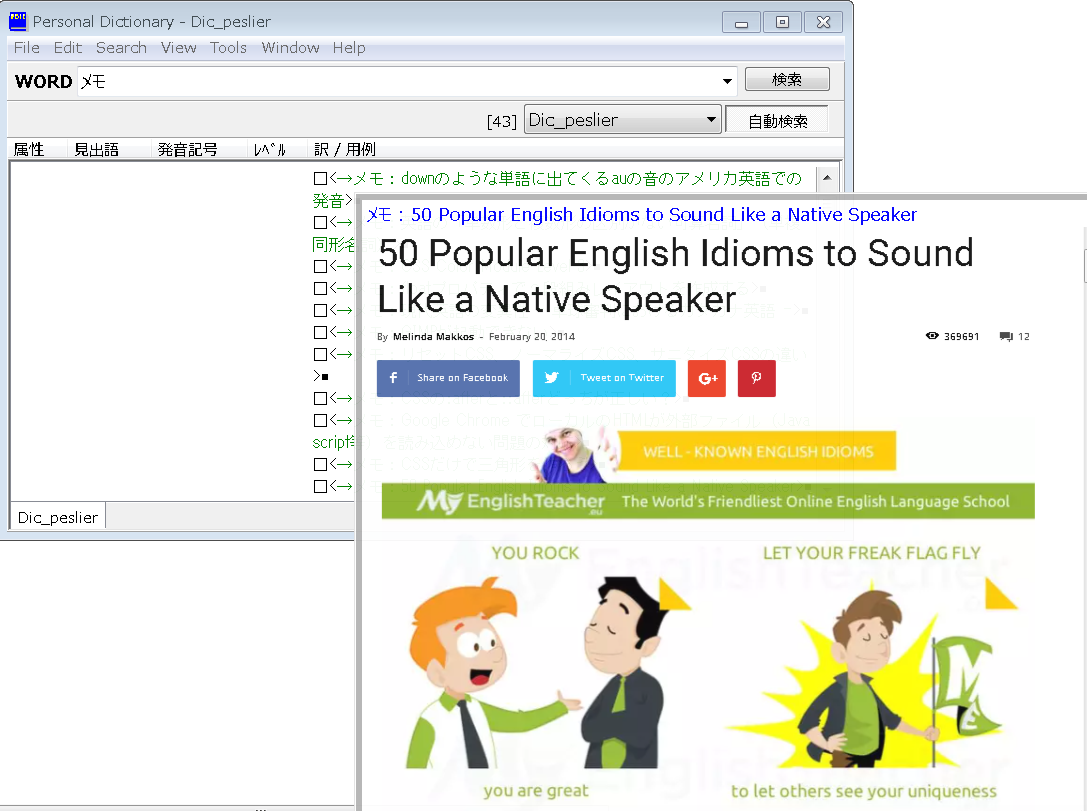1087x811 pixels.
Task: Click the Facebook icon on the share button
Action: click(x=393, y=378)
